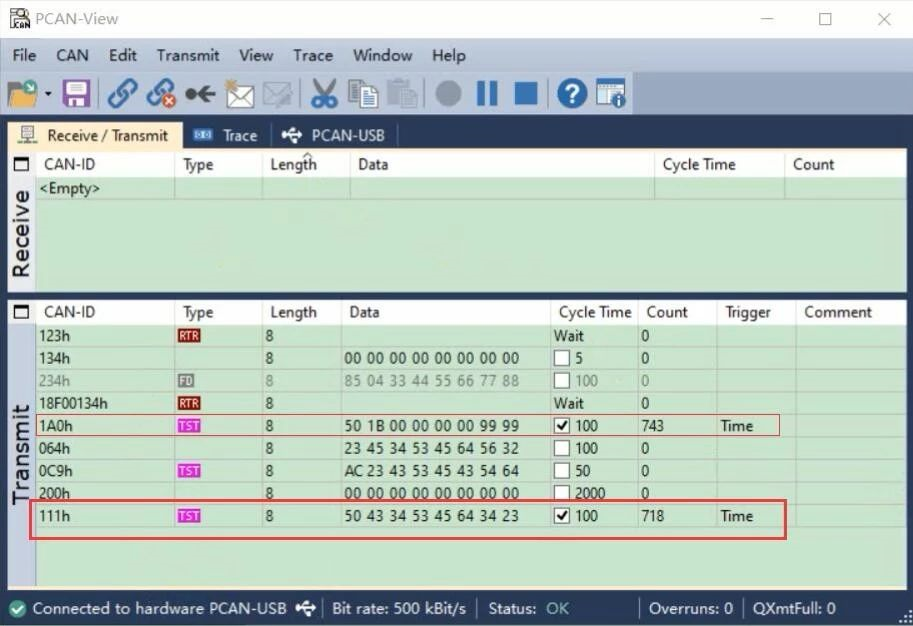
Task: Enable cycle time checkbox for 134h
Action: coord(561,358)
